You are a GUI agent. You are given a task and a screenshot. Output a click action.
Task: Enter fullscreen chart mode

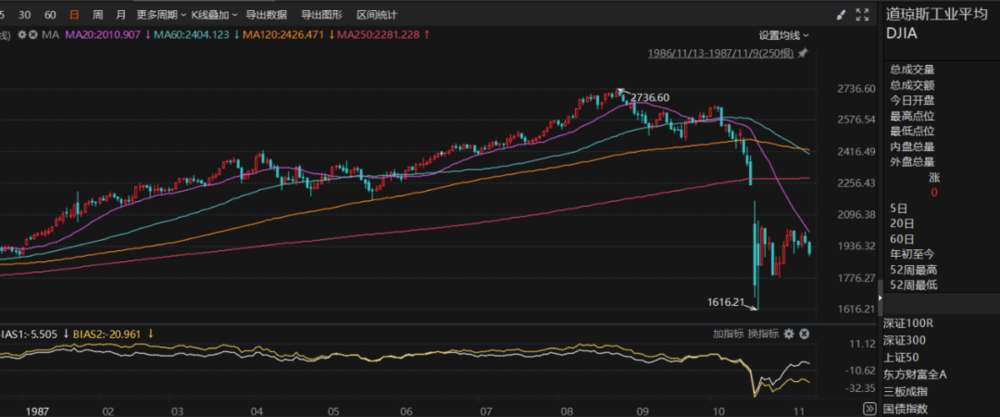(861, 15)
